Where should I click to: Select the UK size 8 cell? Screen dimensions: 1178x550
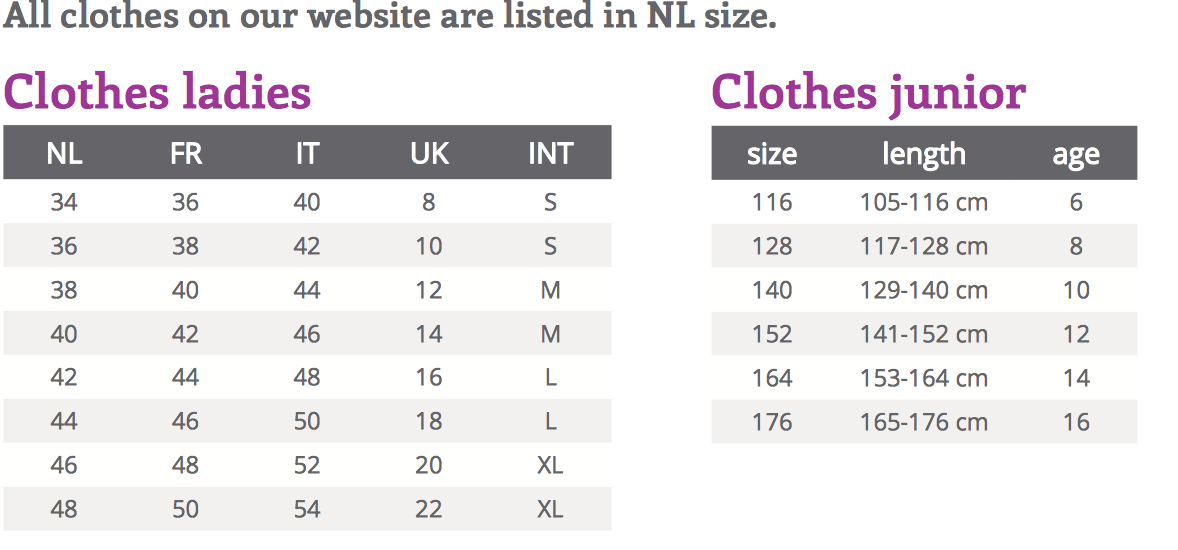pos(429,202)
